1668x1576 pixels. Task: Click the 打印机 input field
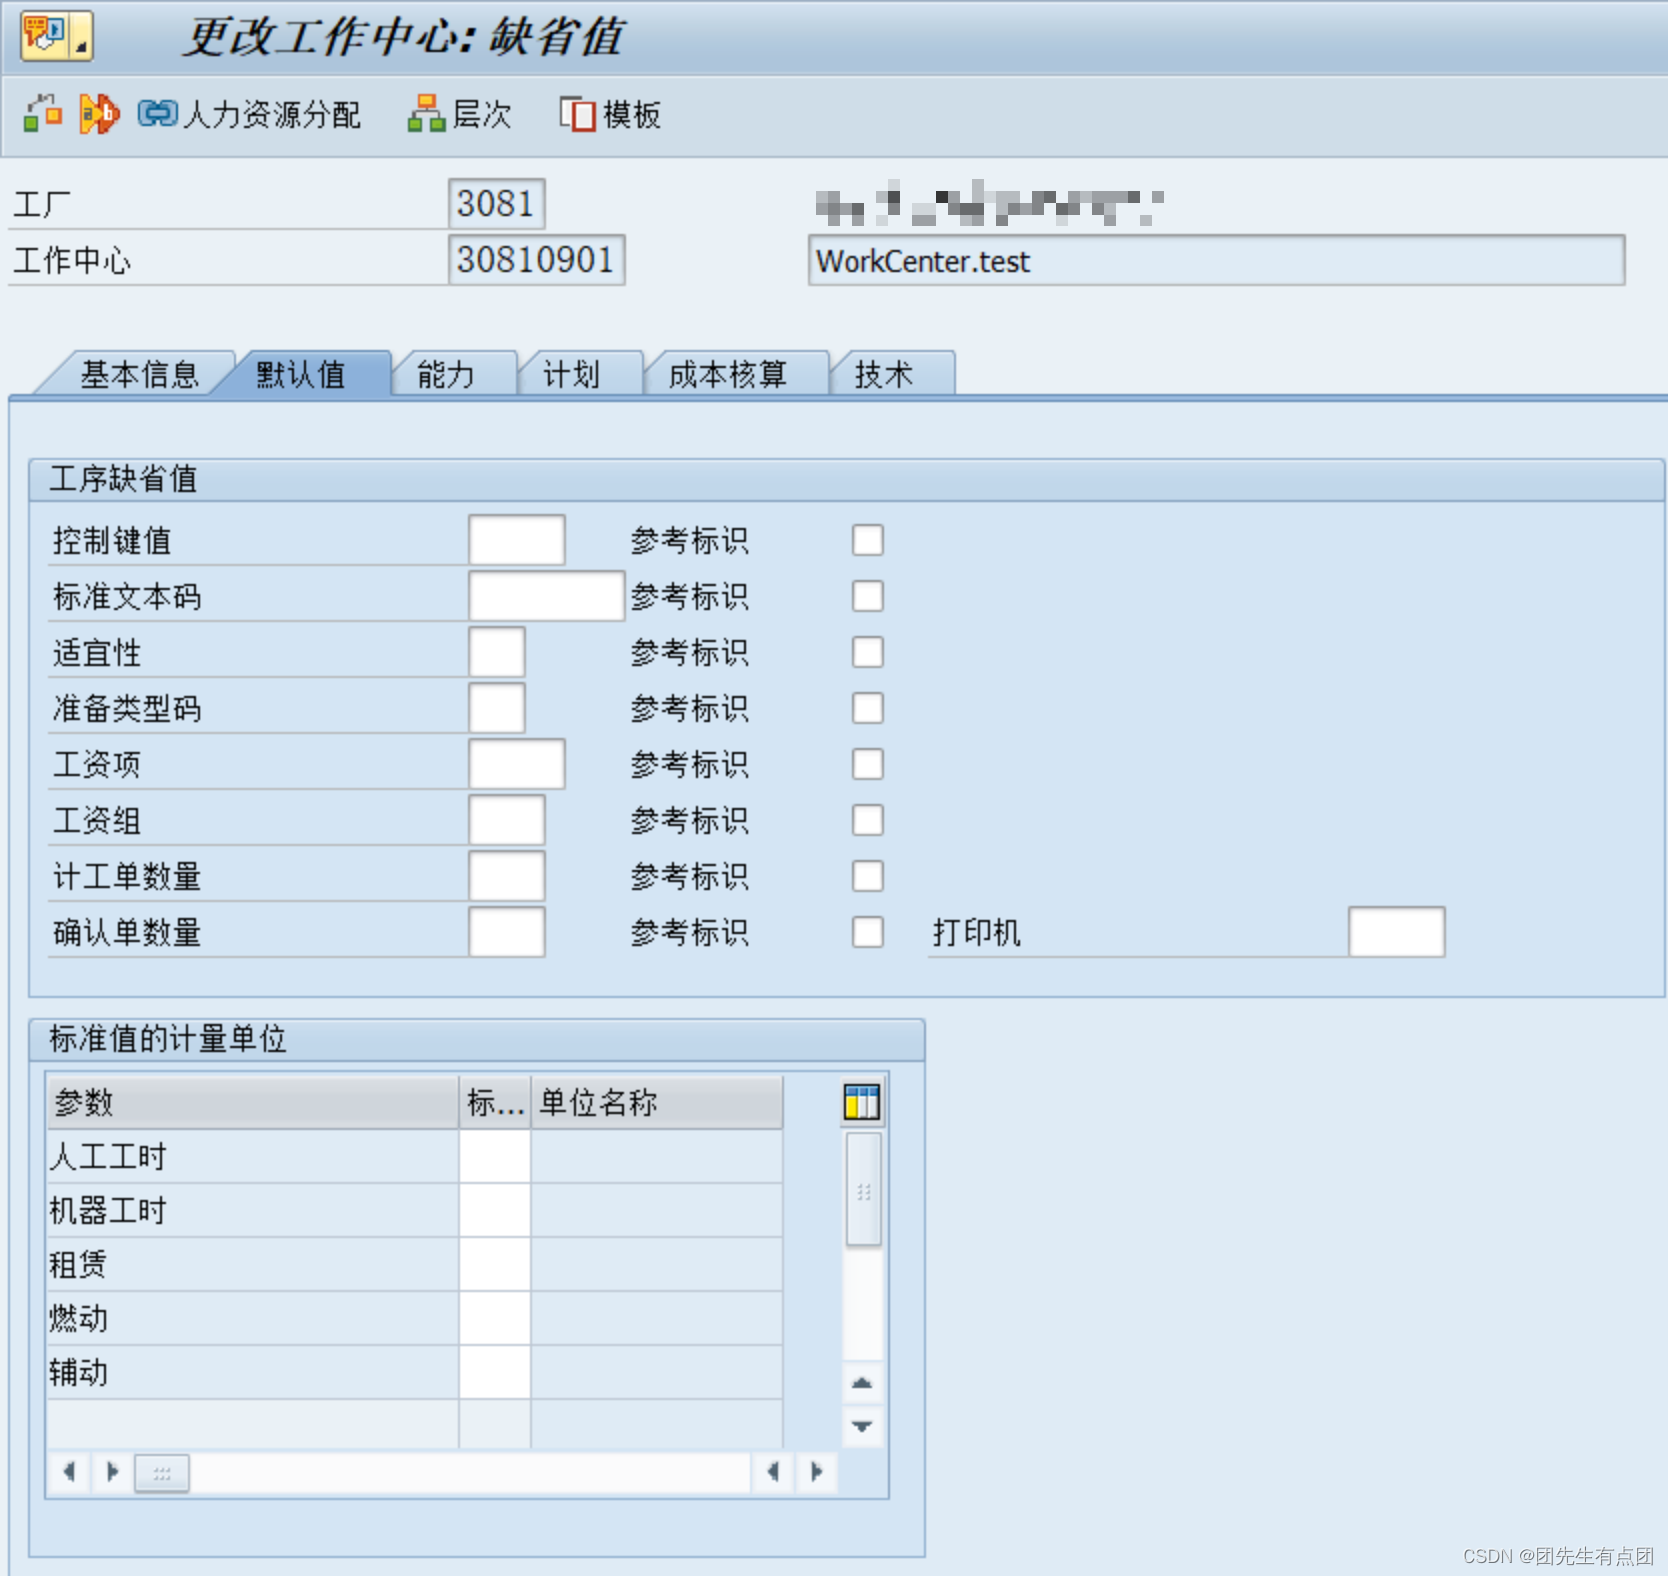(x=1396, y=931)
